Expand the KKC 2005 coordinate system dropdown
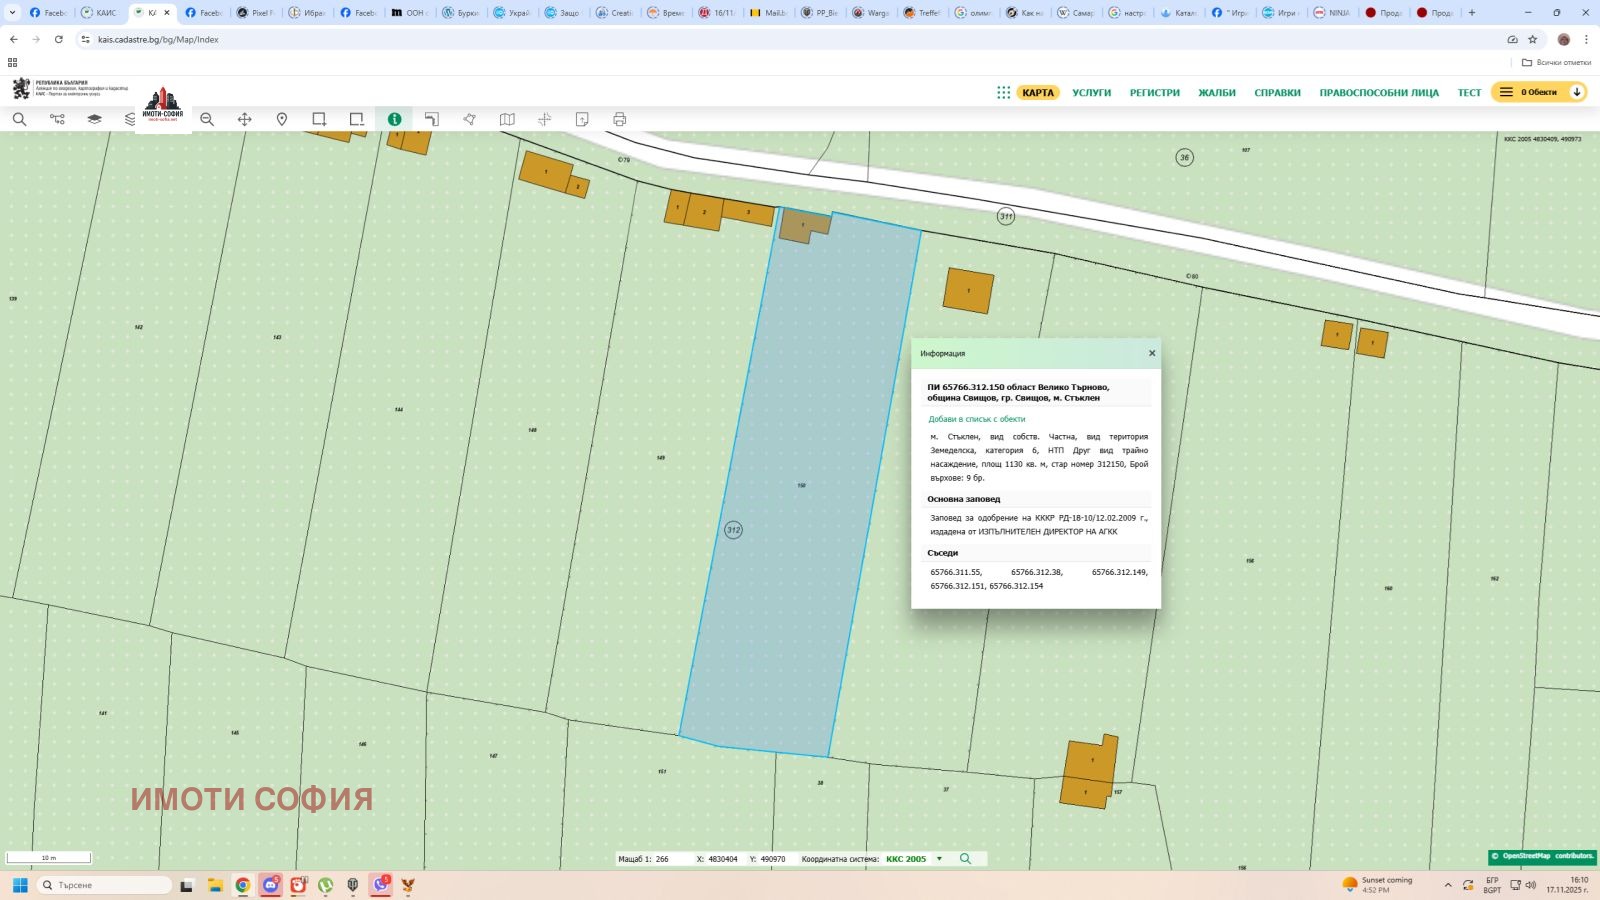 point(939,859)
